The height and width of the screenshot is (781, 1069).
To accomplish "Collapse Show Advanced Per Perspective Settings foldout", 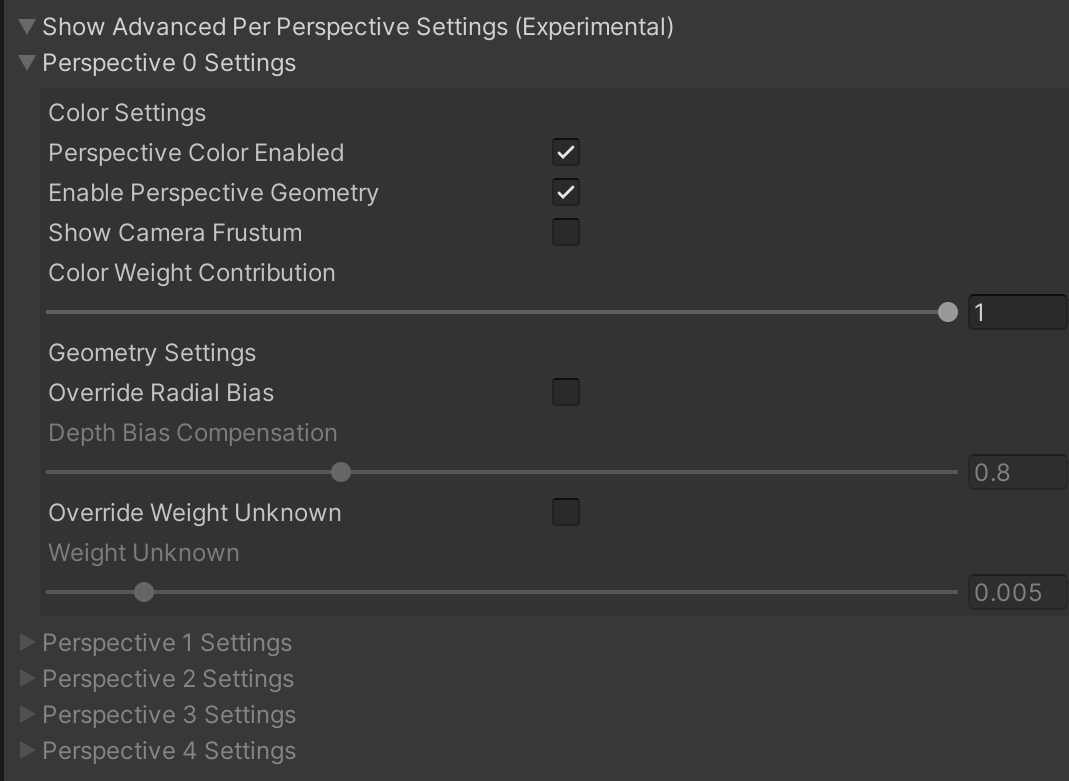I will (x=28, y=27).
